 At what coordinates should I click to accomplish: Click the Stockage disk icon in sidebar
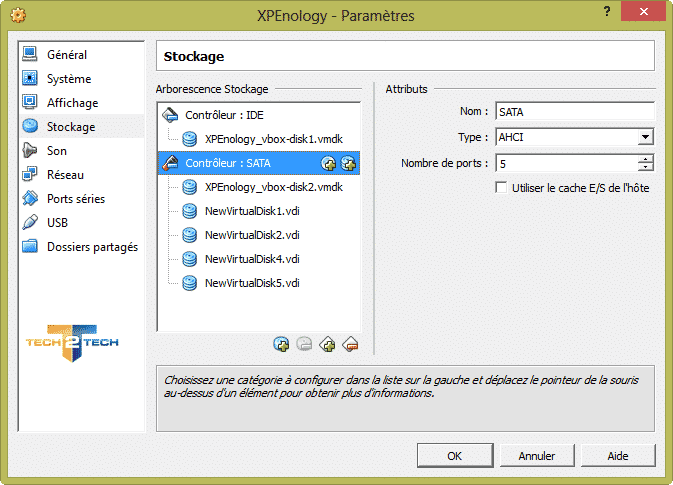point(30,126)
